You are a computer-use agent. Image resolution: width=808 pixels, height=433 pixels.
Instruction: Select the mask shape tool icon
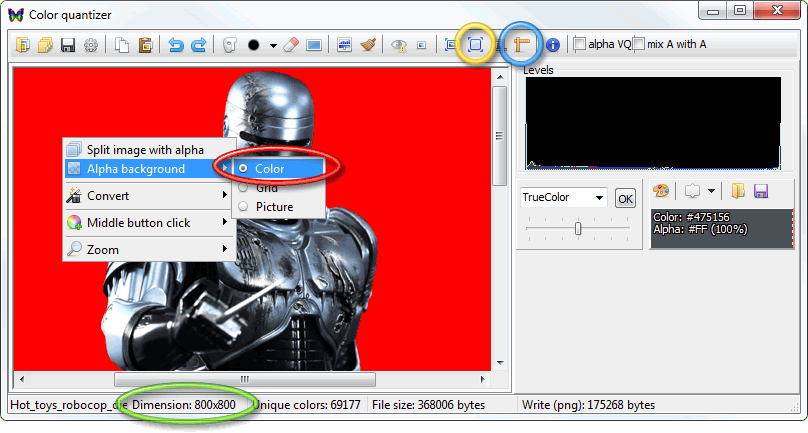tap(230, 45)
